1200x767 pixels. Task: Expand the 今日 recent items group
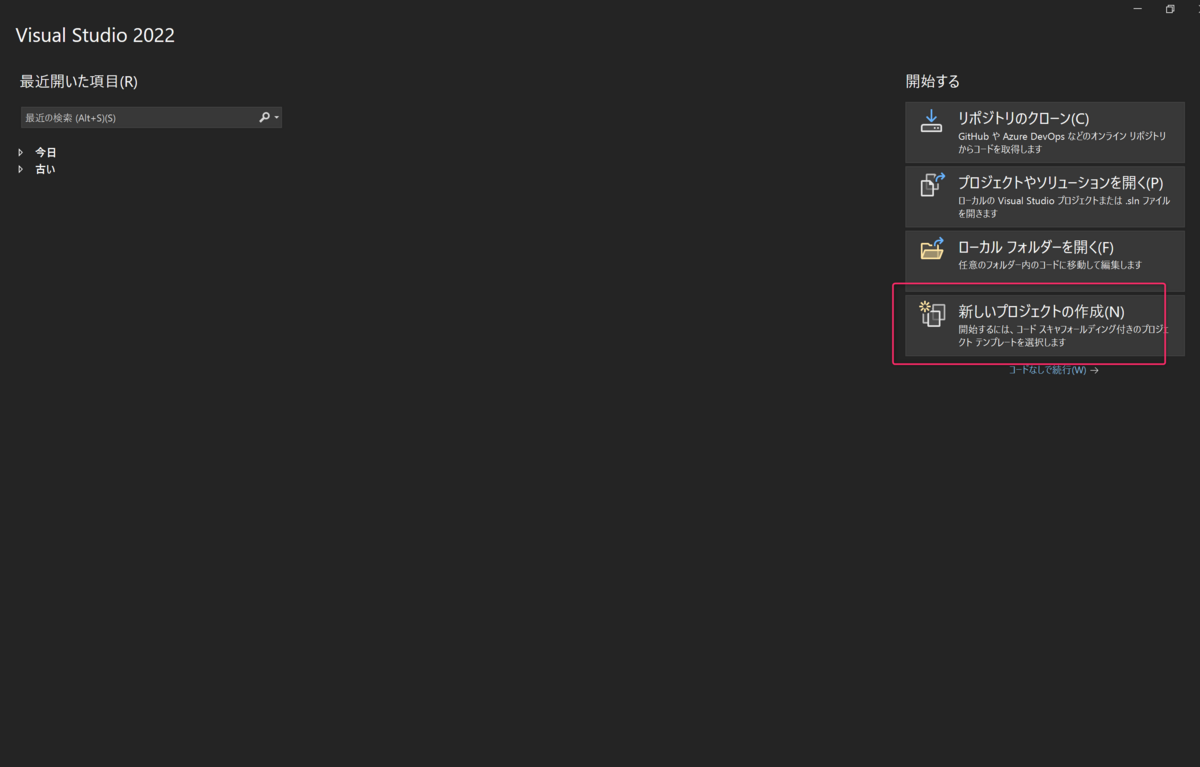[x=20, y=152]
